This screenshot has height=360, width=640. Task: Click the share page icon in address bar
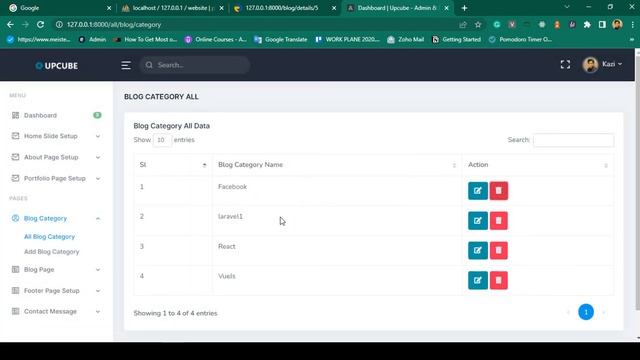point(463,25)
